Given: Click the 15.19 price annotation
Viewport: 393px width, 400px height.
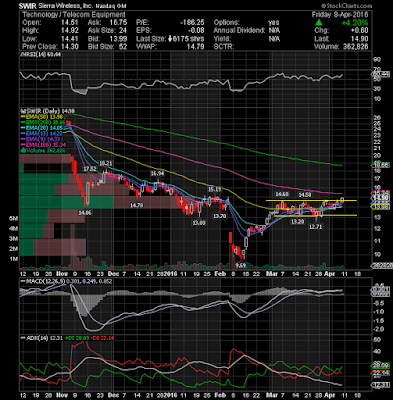Looking at the screenshot, I should [x=215, y=189].
